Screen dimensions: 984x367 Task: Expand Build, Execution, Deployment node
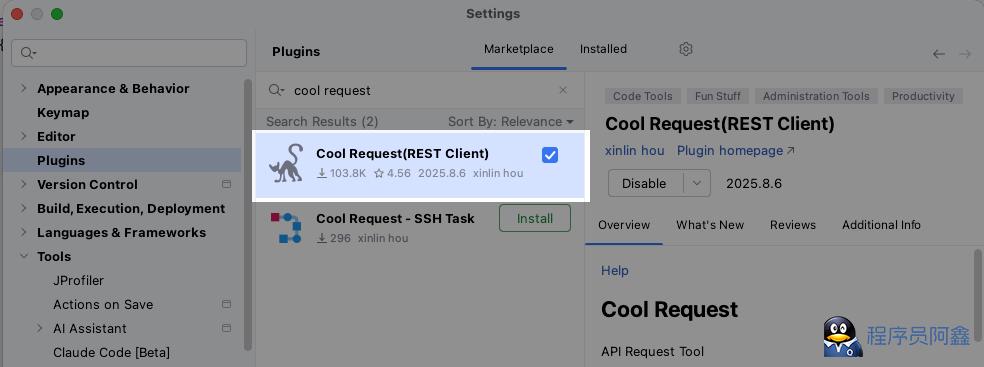pos(24,208)
